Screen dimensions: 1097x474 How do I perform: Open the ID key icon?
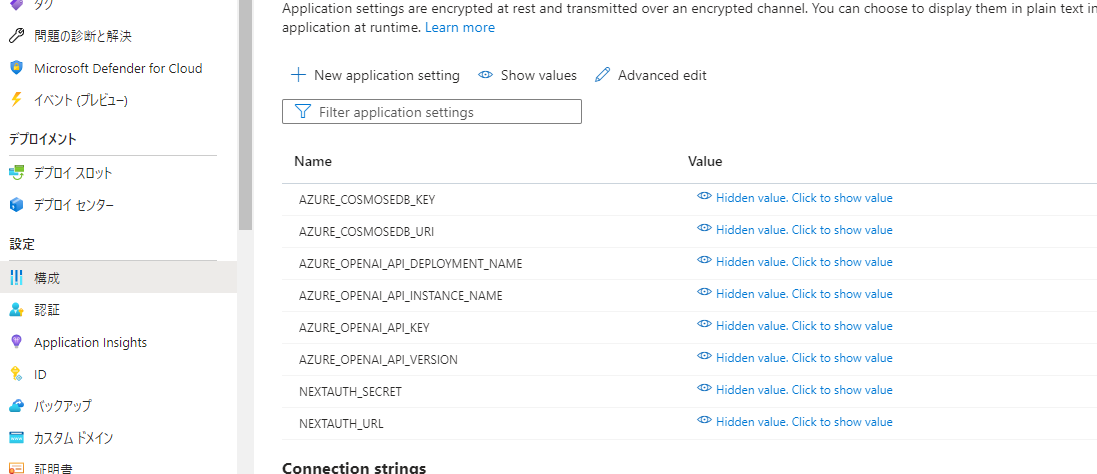(x=17, y=374)
